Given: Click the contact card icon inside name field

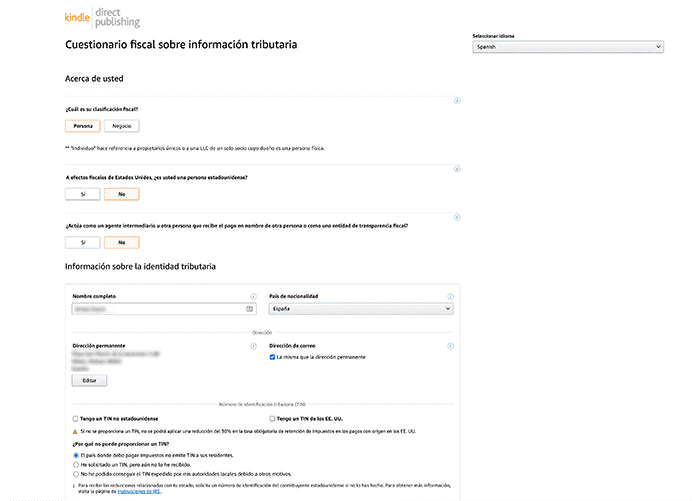Looking at the screenshot, I should (250, 309).
